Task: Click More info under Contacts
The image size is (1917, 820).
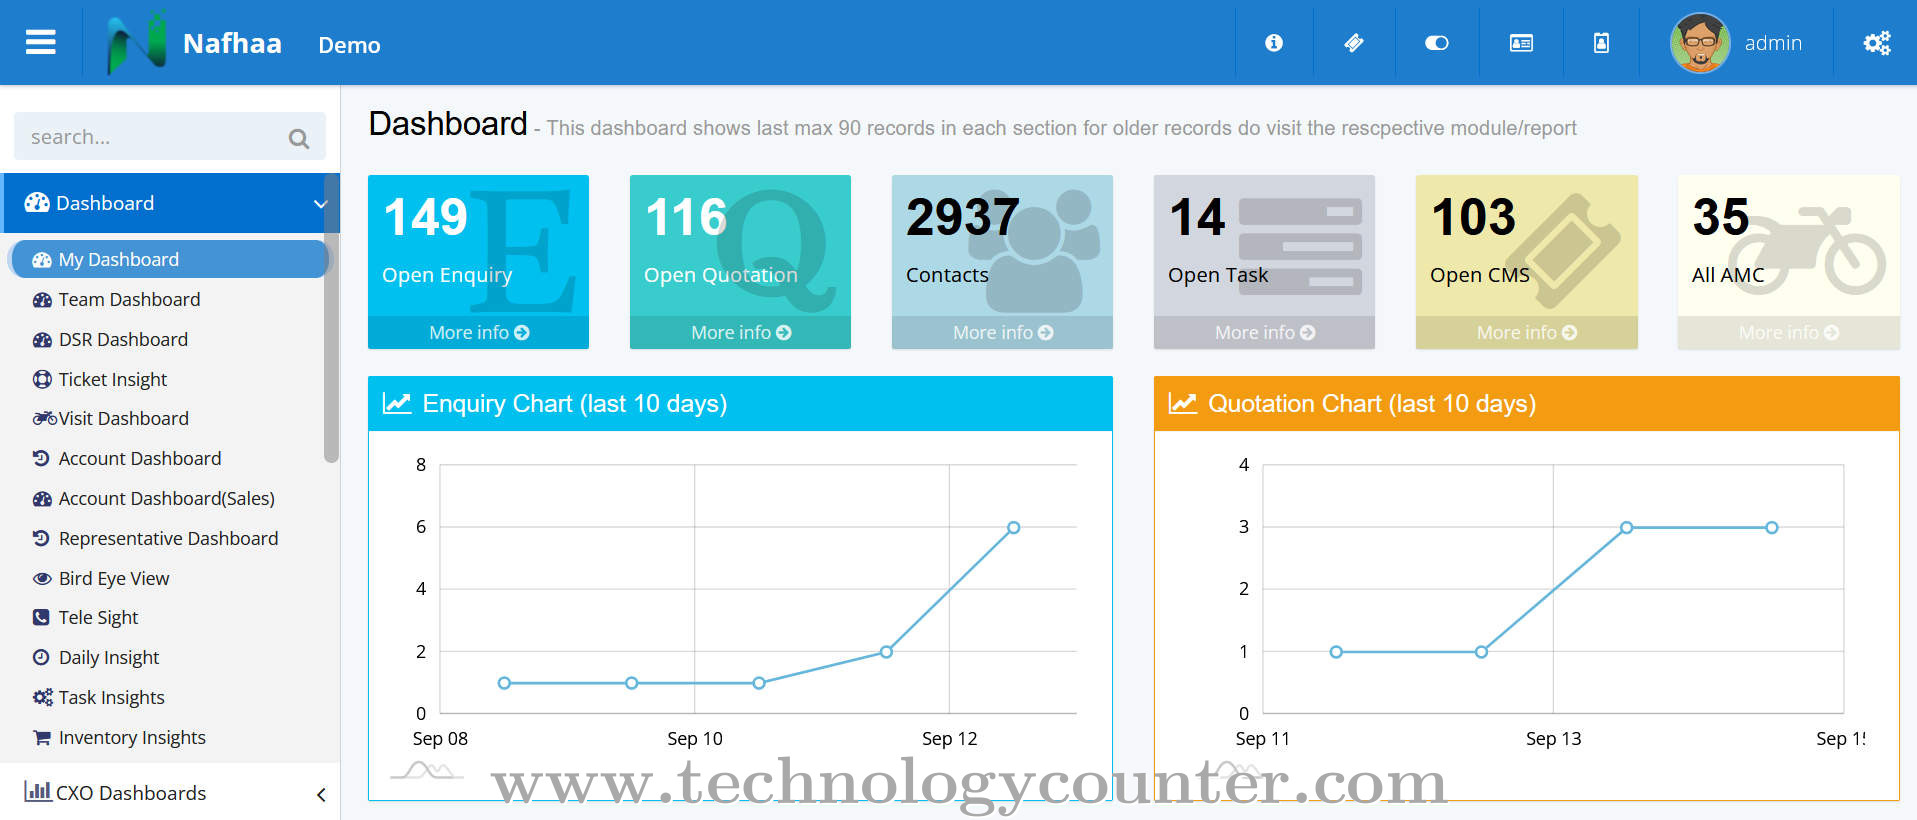Action: coord(1003,333)
